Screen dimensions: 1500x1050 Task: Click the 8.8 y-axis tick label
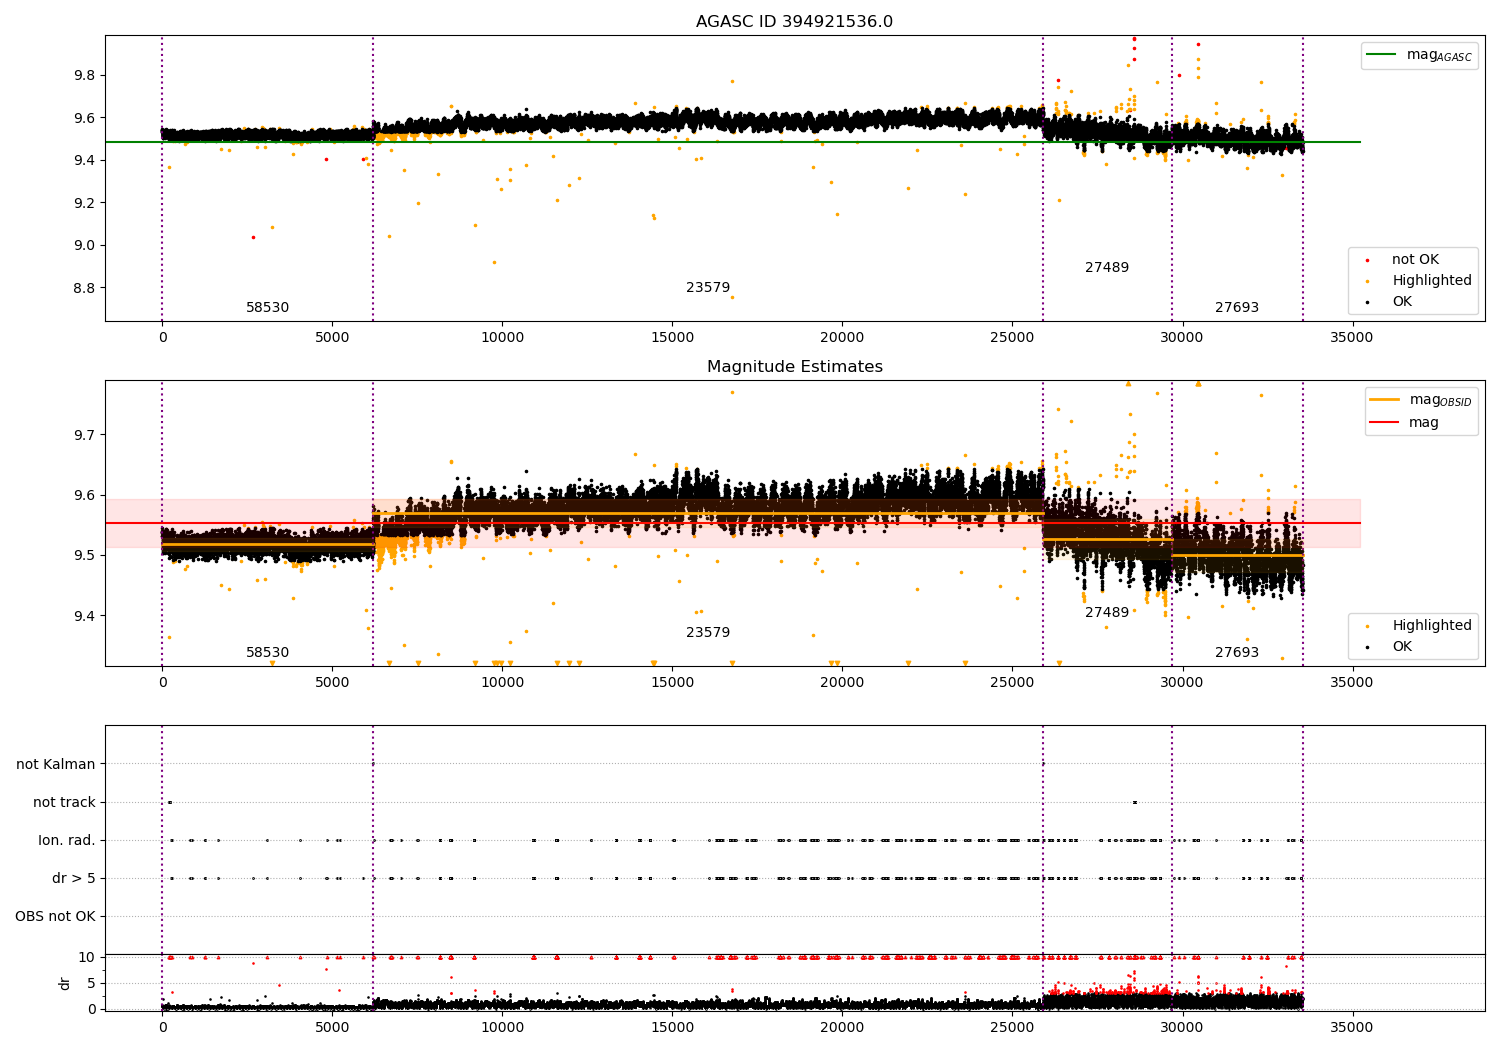click(84, 288)
